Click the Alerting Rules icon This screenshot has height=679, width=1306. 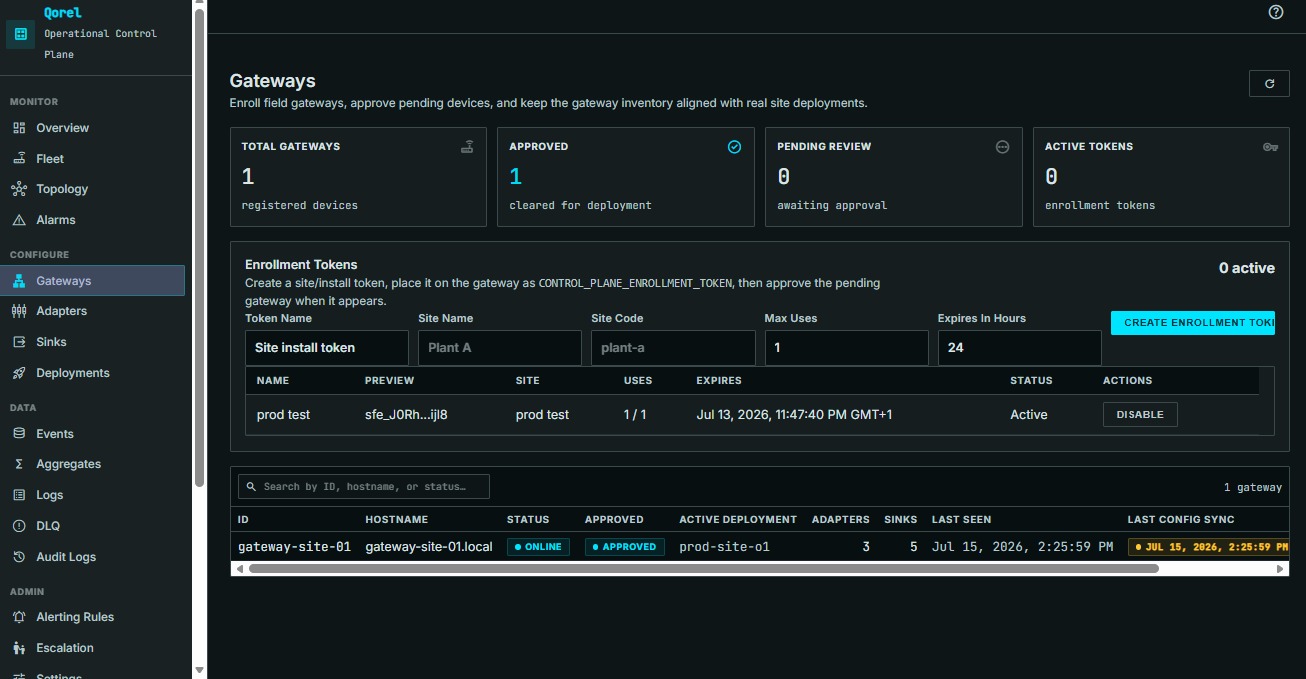coord(19,617)
